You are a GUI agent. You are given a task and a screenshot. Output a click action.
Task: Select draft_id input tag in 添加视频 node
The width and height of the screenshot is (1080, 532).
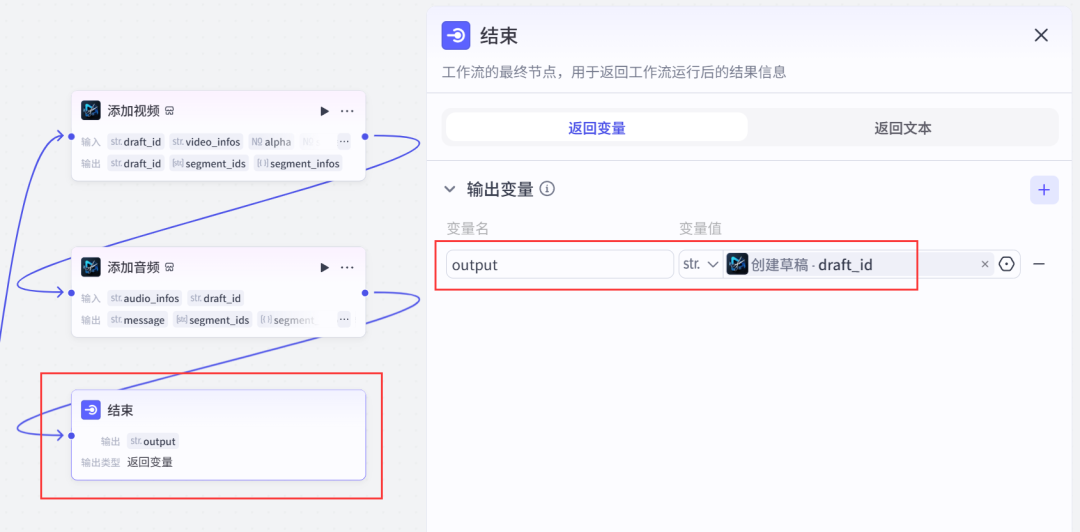[136, 142]
